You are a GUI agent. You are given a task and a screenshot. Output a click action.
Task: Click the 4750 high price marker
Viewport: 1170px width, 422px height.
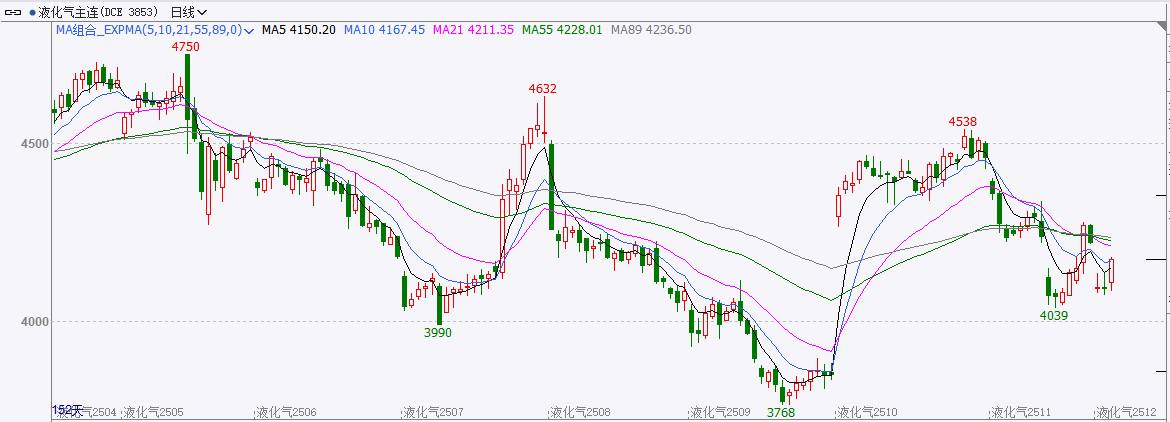click(x=185, y=47)
